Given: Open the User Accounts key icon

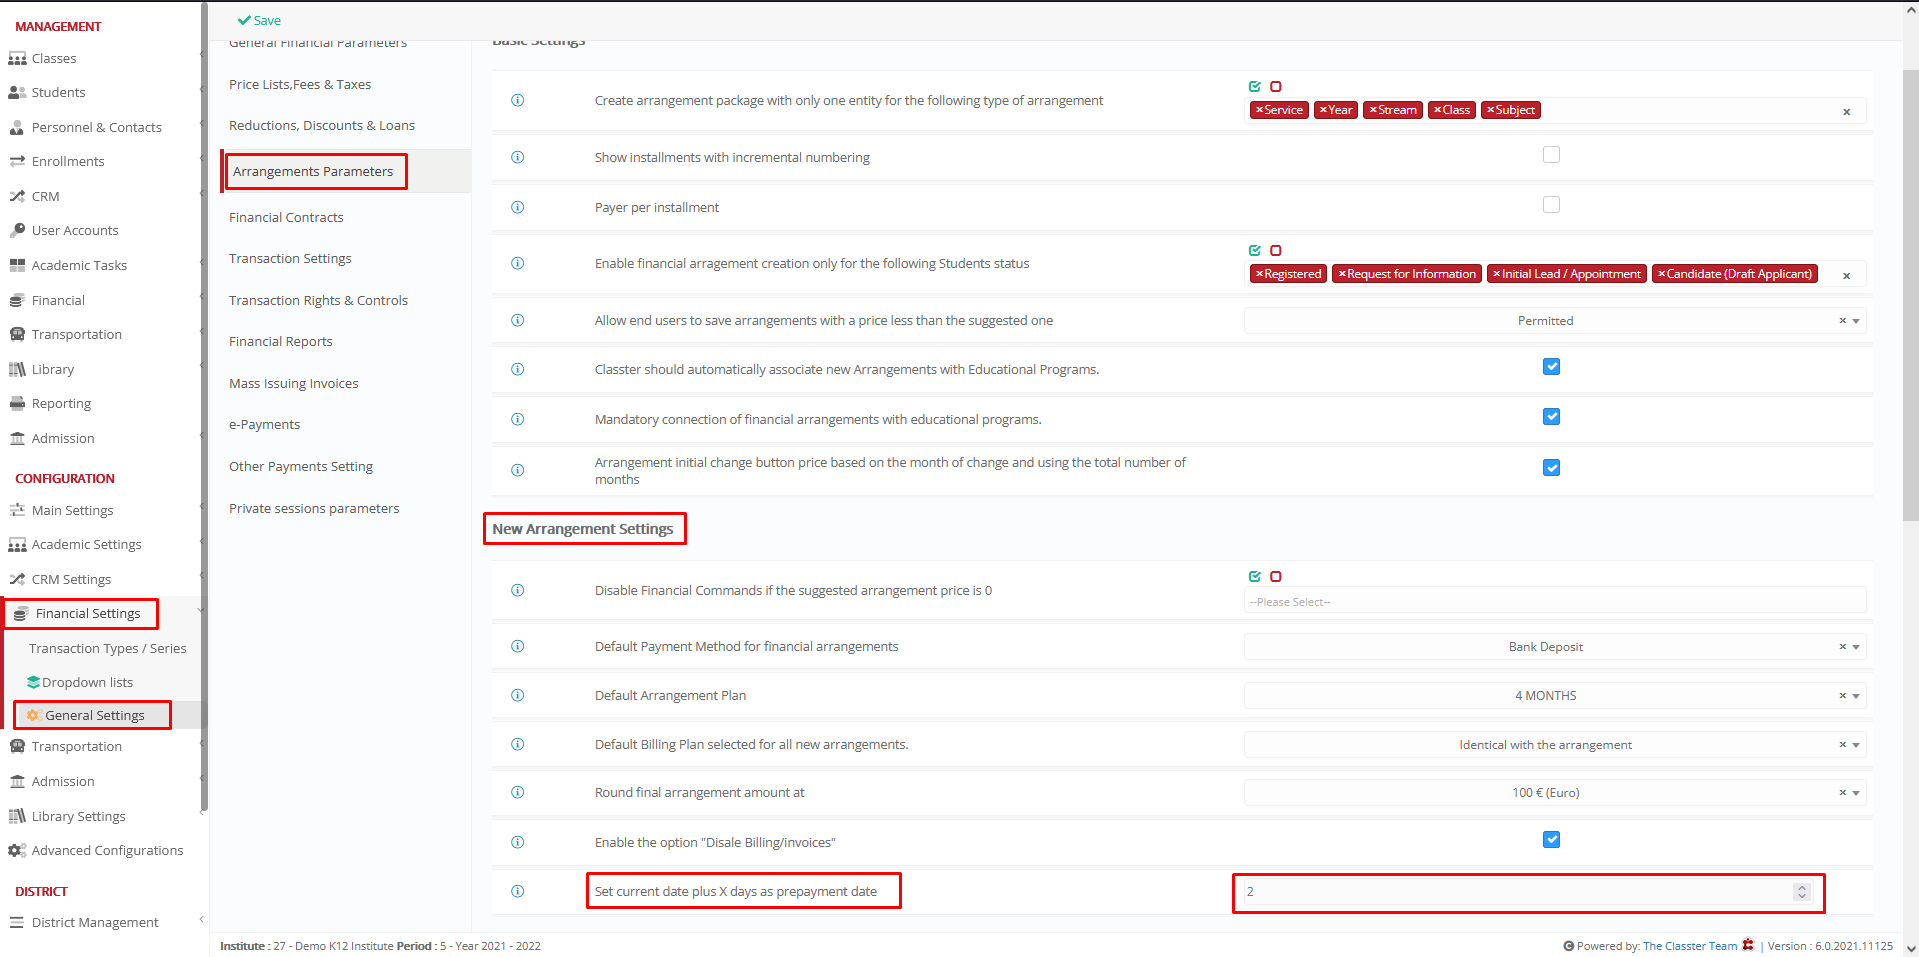Looking at the screenshot, I should click(x=17, y=231).
